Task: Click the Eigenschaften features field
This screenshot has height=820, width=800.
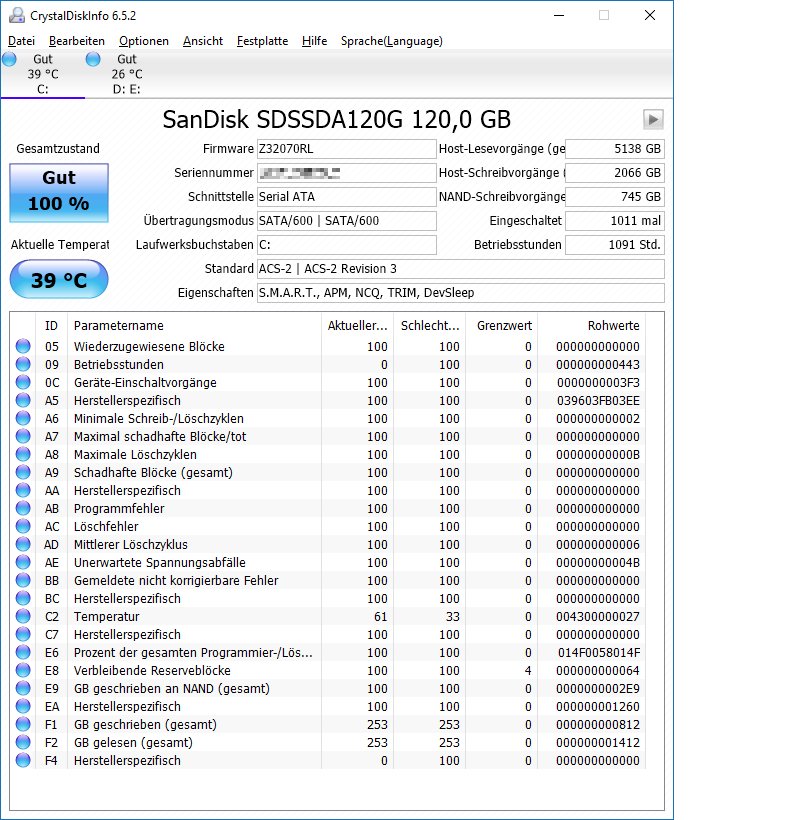Action: click(461, 293)
